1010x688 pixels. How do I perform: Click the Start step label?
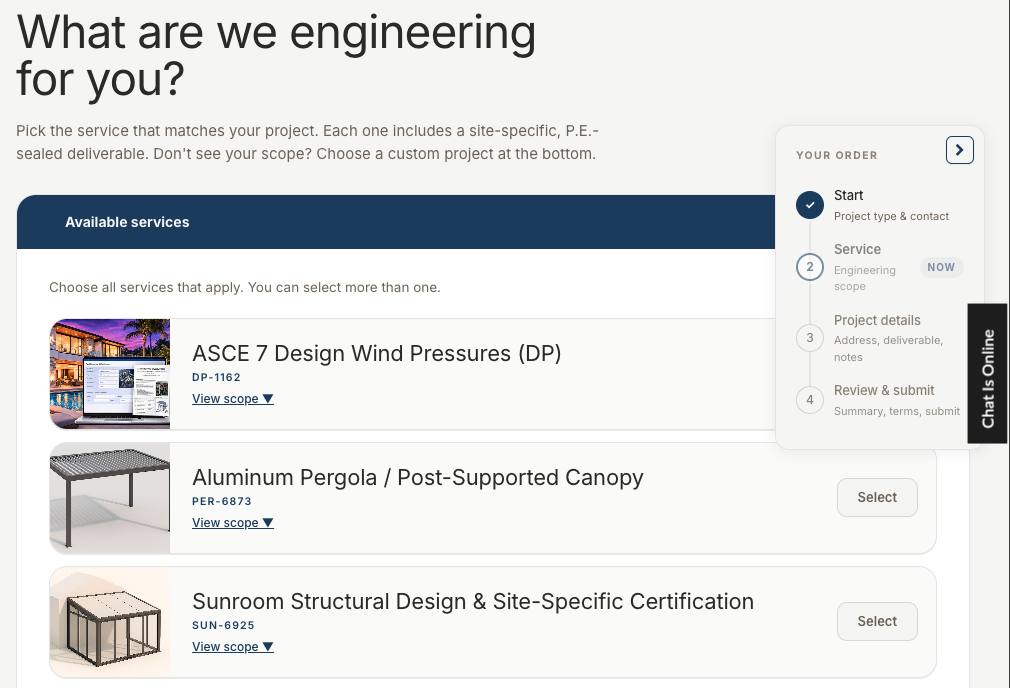(x=848, y=195)
